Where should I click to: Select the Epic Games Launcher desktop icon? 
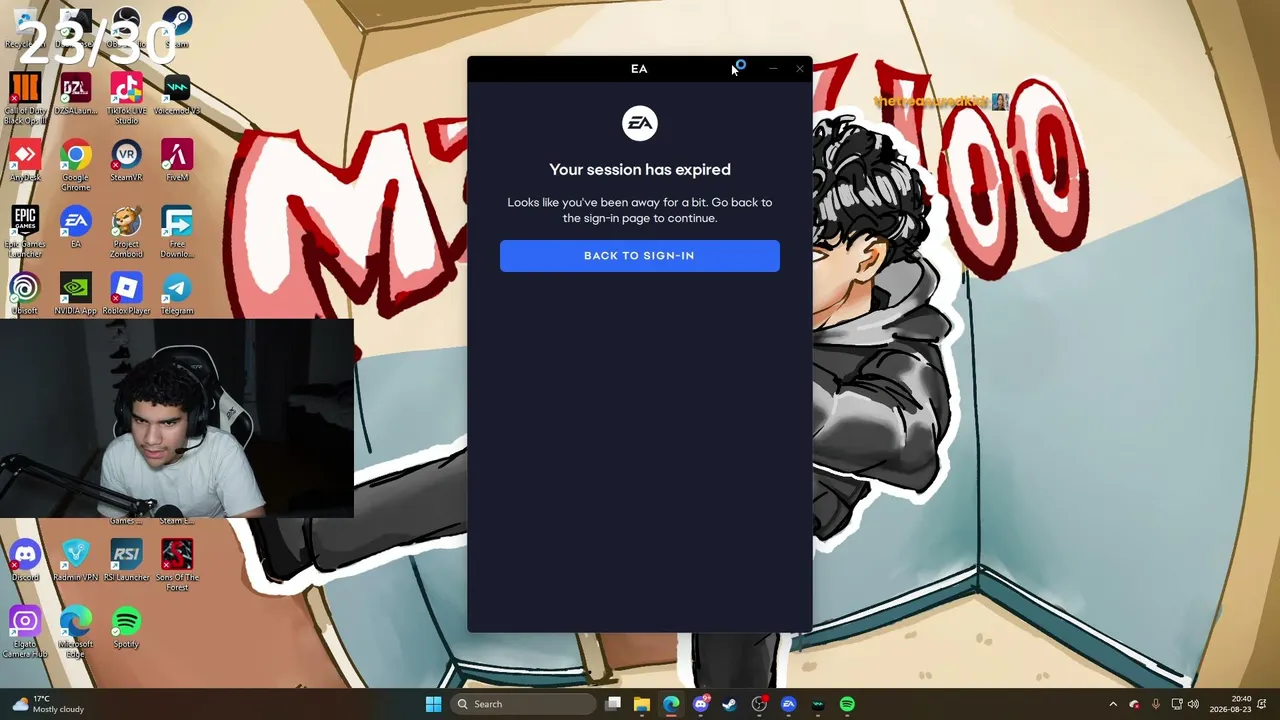coord(25,232)
